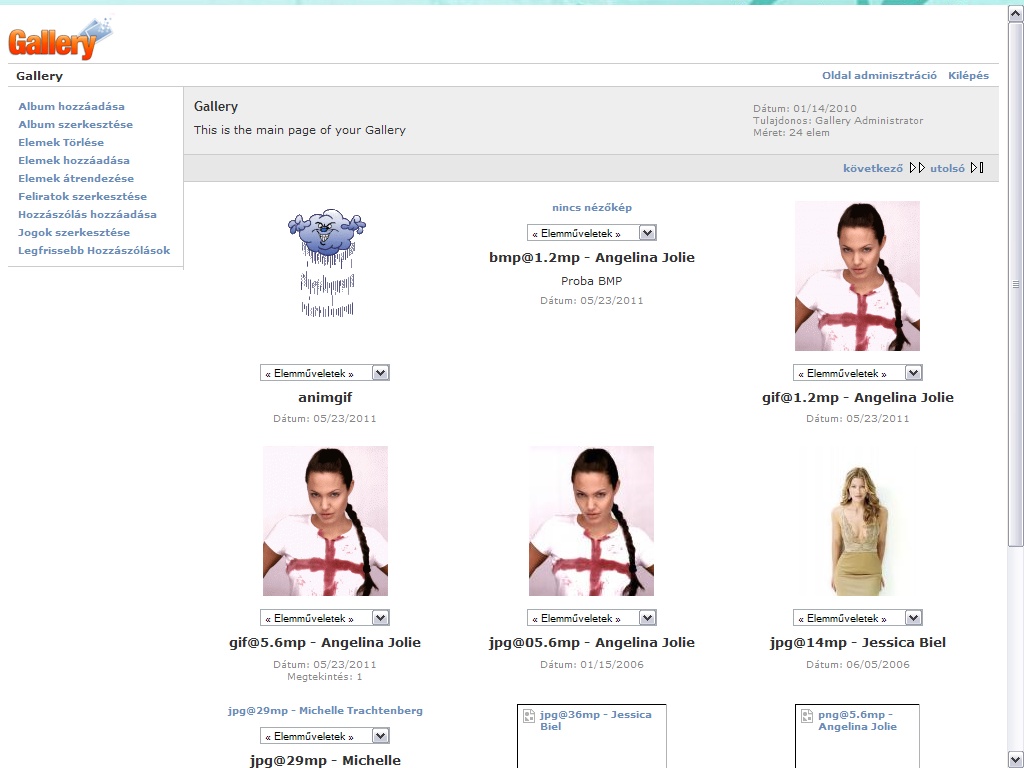Select Elemek hozzáadása in sidebar

[x=74, y=160]
